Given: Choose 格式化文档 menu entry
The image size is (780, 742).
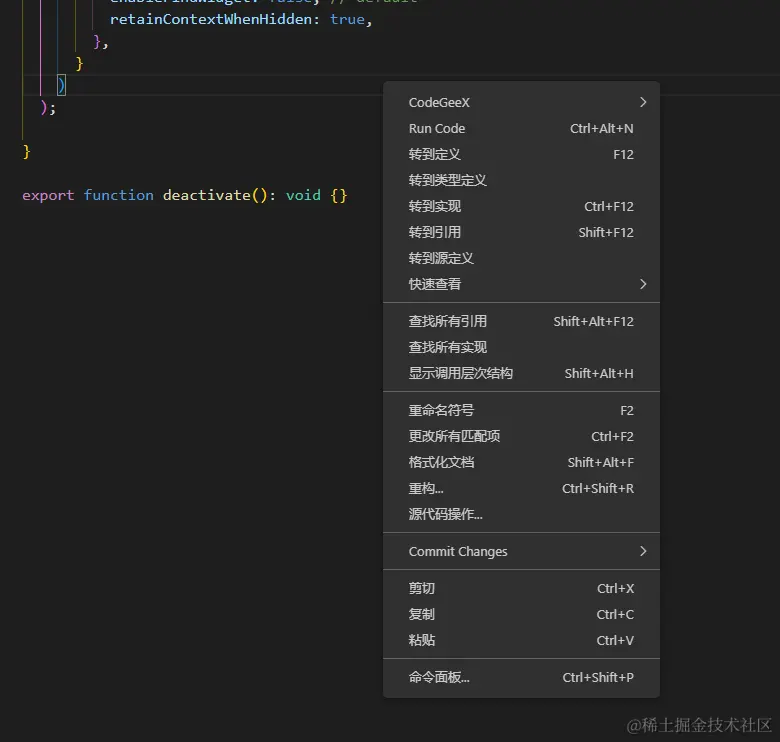Looking at the screenshot, I should pyautogui.click(x=521, y=463).
